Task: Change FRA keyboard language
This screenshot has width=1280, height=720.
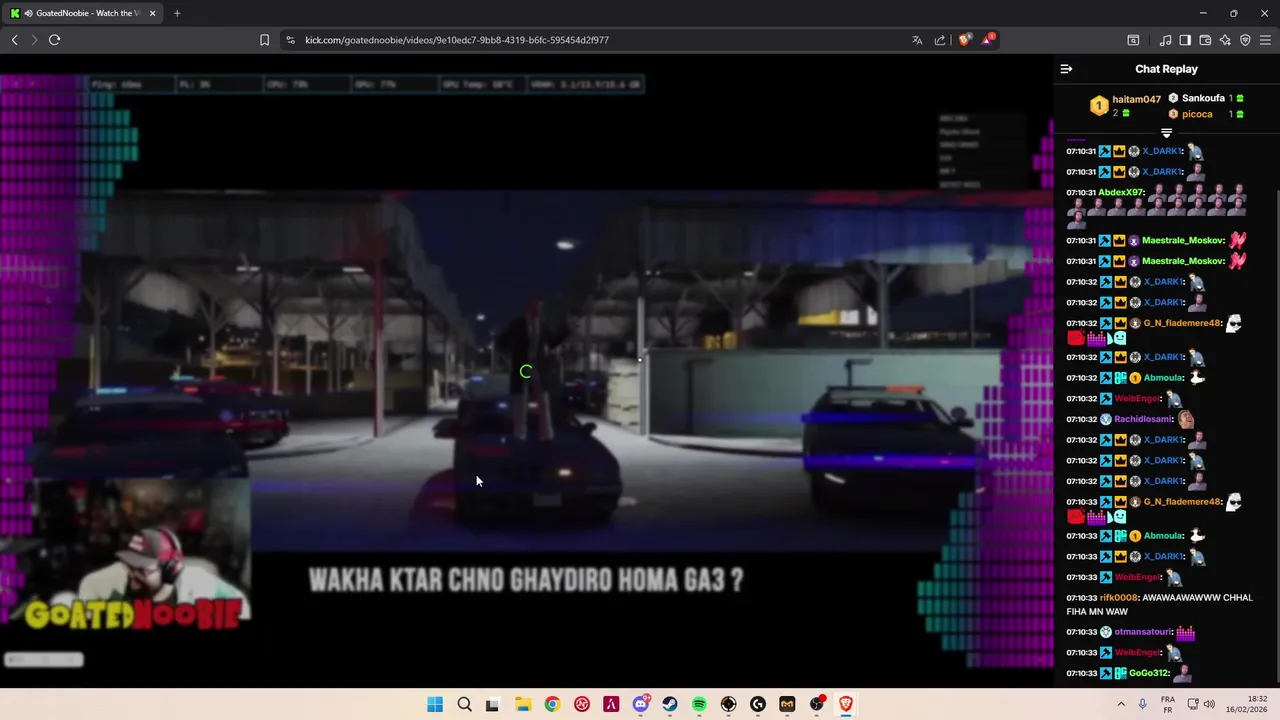Action: tap(1168, 704)
